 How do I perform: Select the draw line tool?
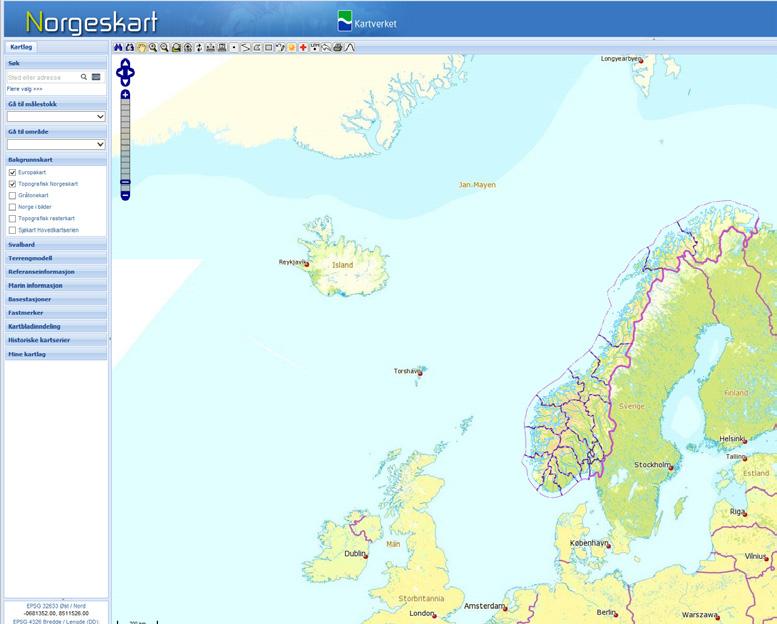[x=245, y=48]
